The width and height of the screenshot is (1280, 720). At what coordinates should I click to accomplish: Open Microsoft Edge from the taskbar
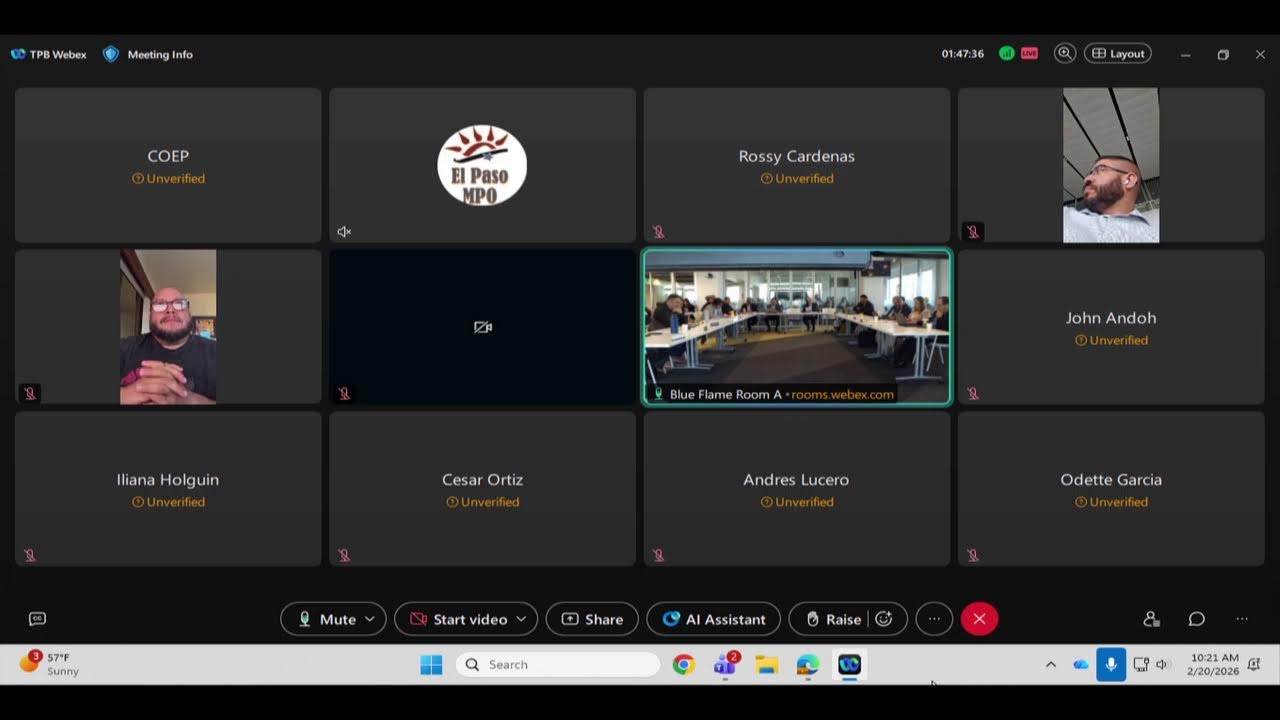point(808,664)
